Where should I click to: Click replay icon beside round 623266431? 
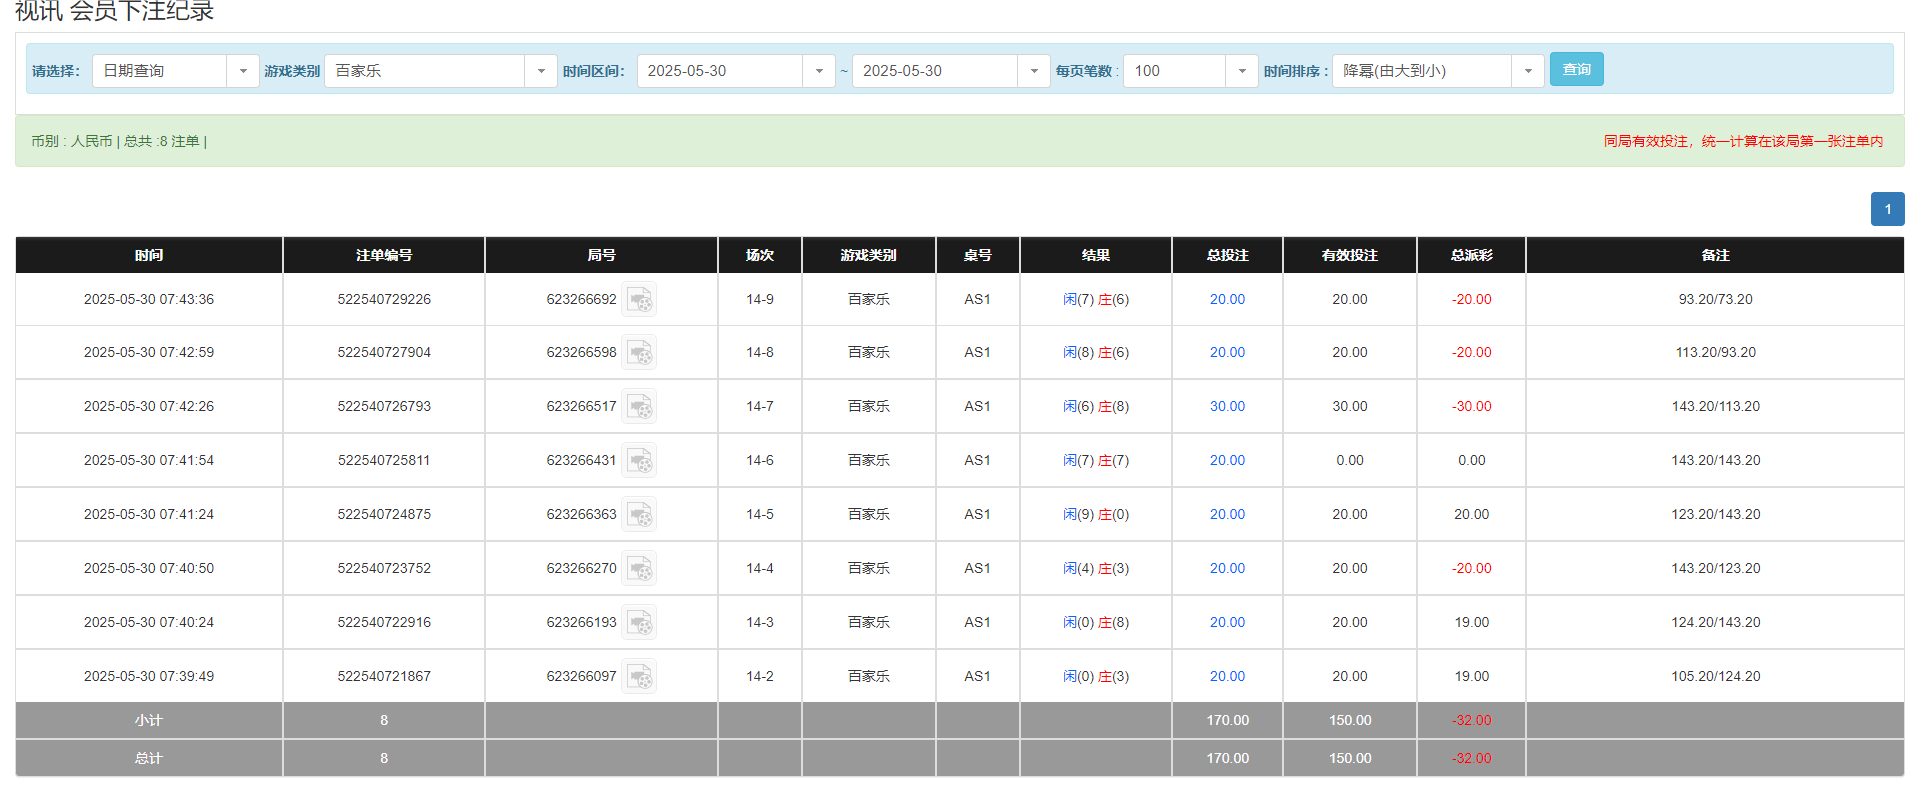pos(639,461)
